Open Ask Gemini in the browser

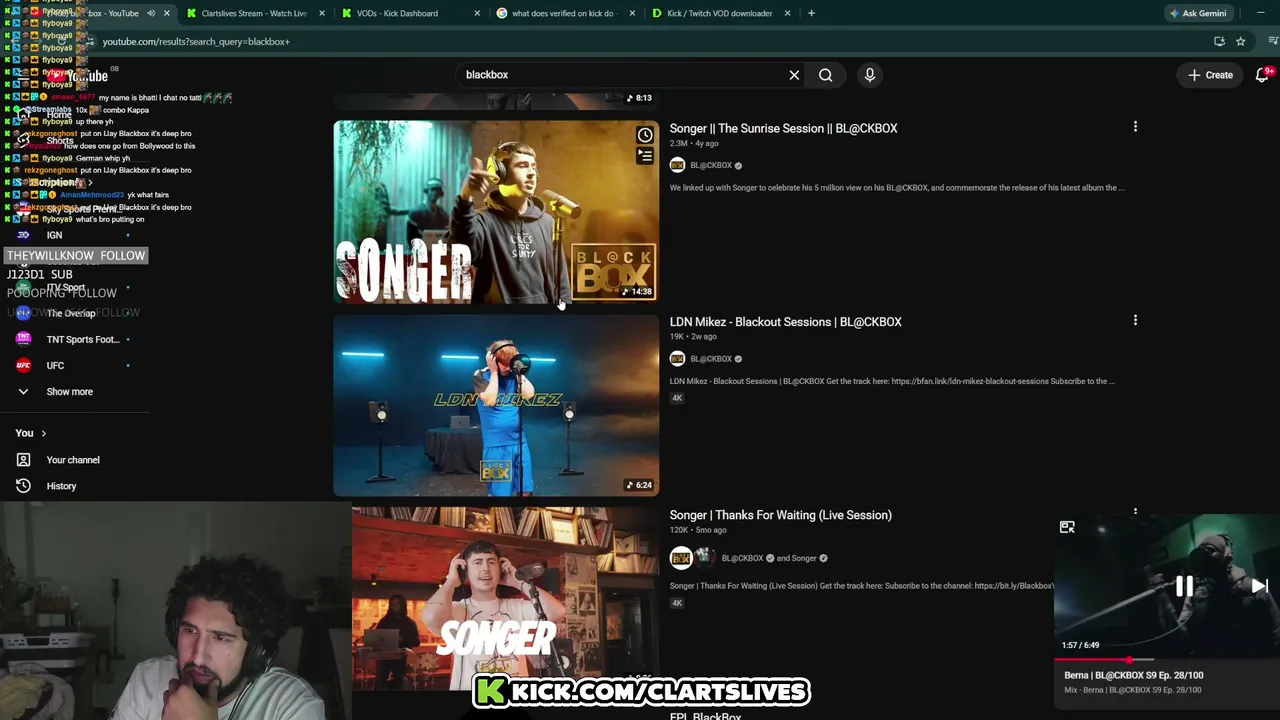(x=1197, y=13)
